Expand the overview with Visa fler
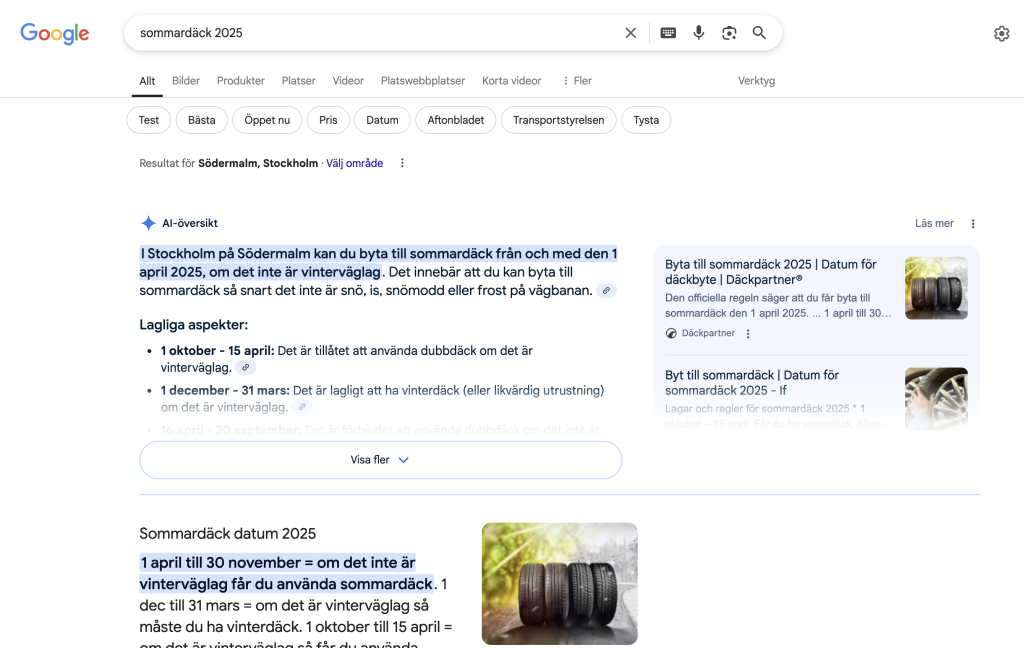1024x648 pixels. click(x=381, y=460)
